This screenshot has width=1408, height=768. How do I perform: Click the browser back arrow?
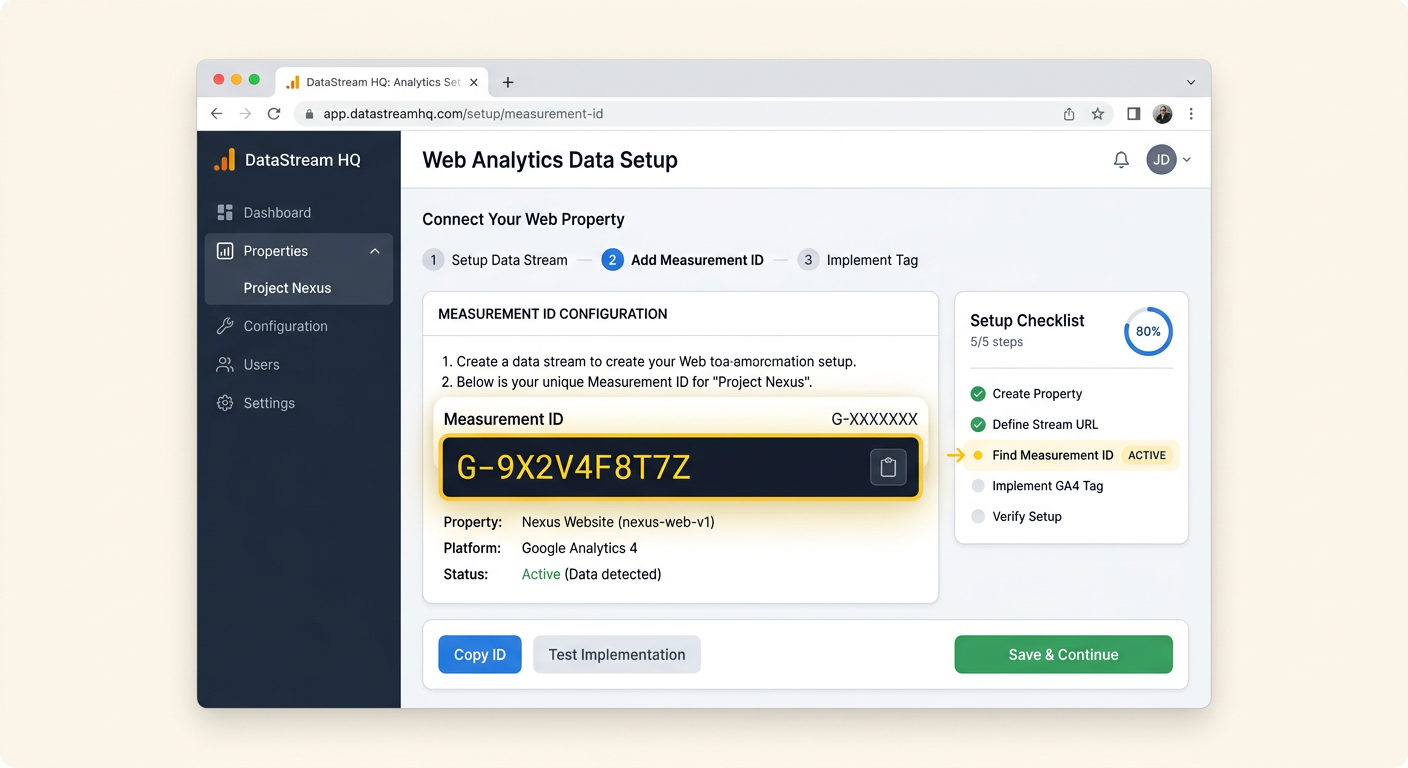coord(217,114)
